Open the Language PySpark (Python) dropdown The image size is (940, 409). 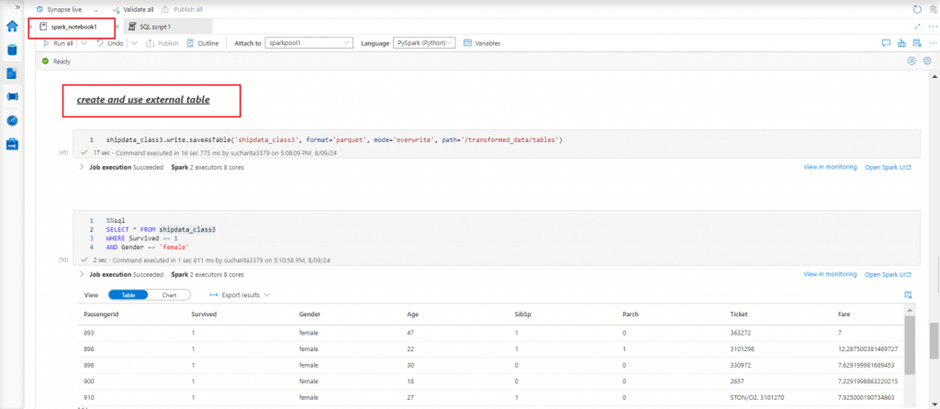point(424,43)
